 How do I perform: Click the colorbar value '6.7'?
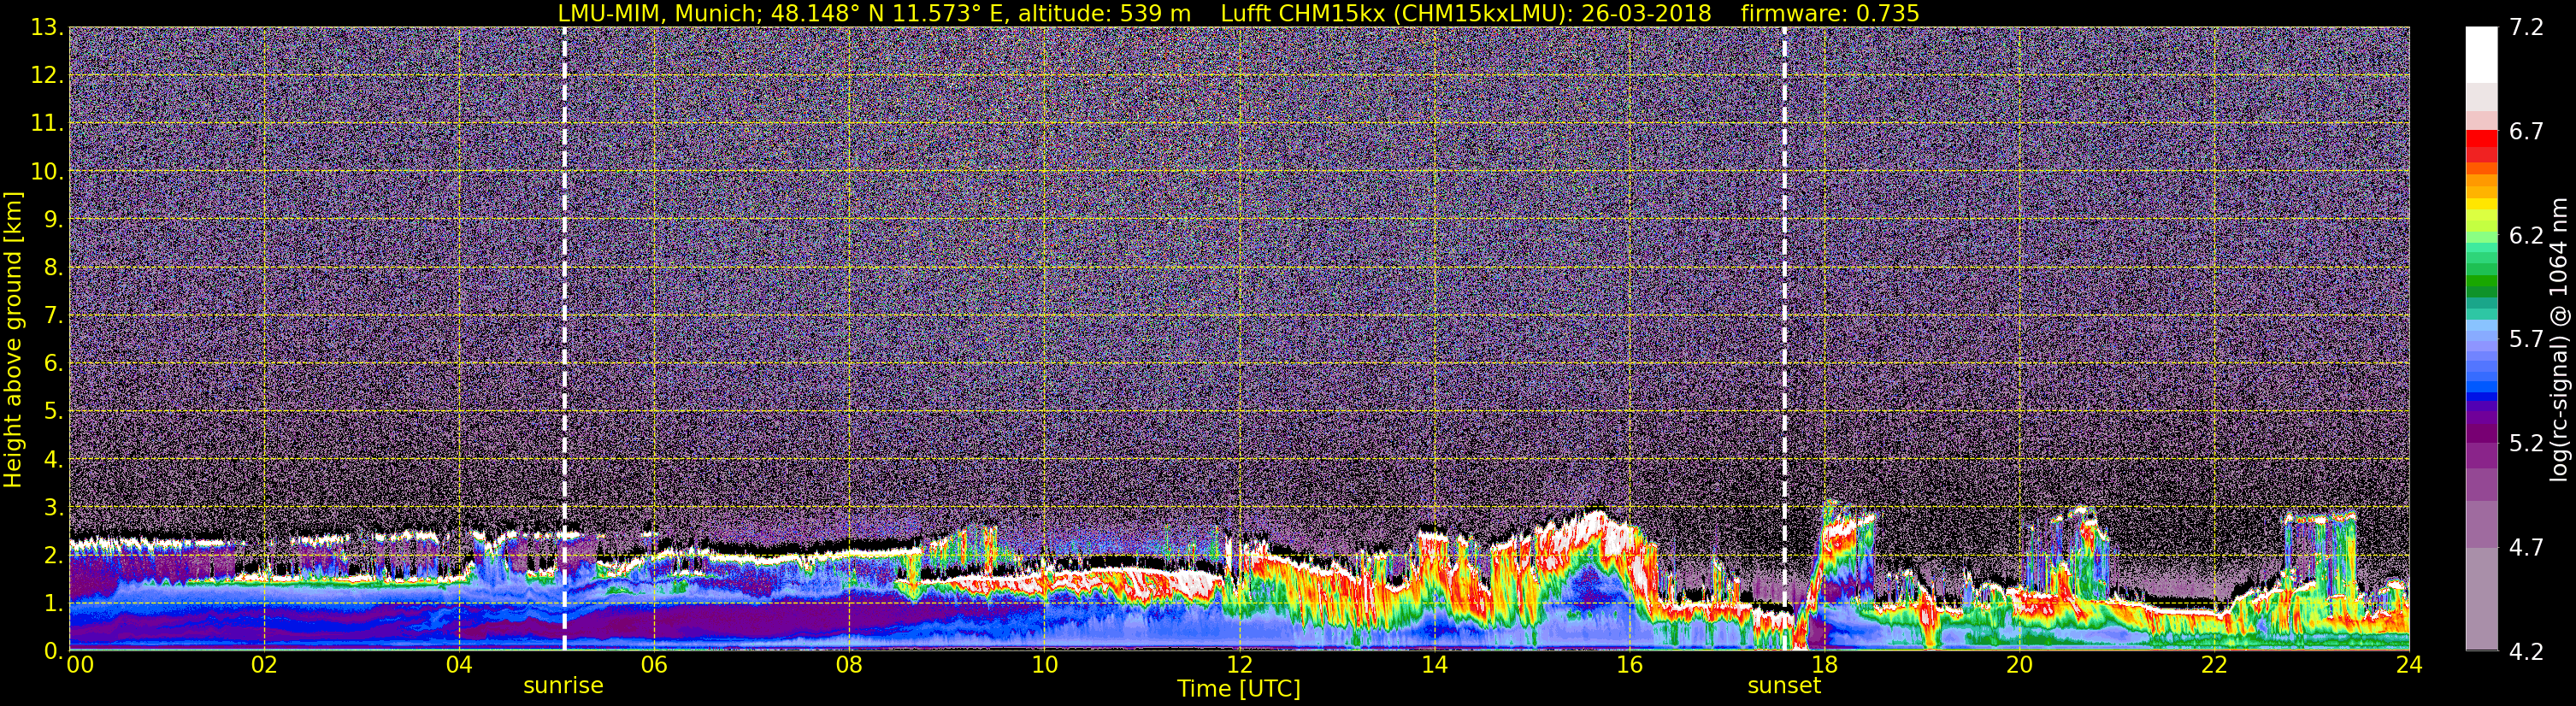[x=2526, y=132]
